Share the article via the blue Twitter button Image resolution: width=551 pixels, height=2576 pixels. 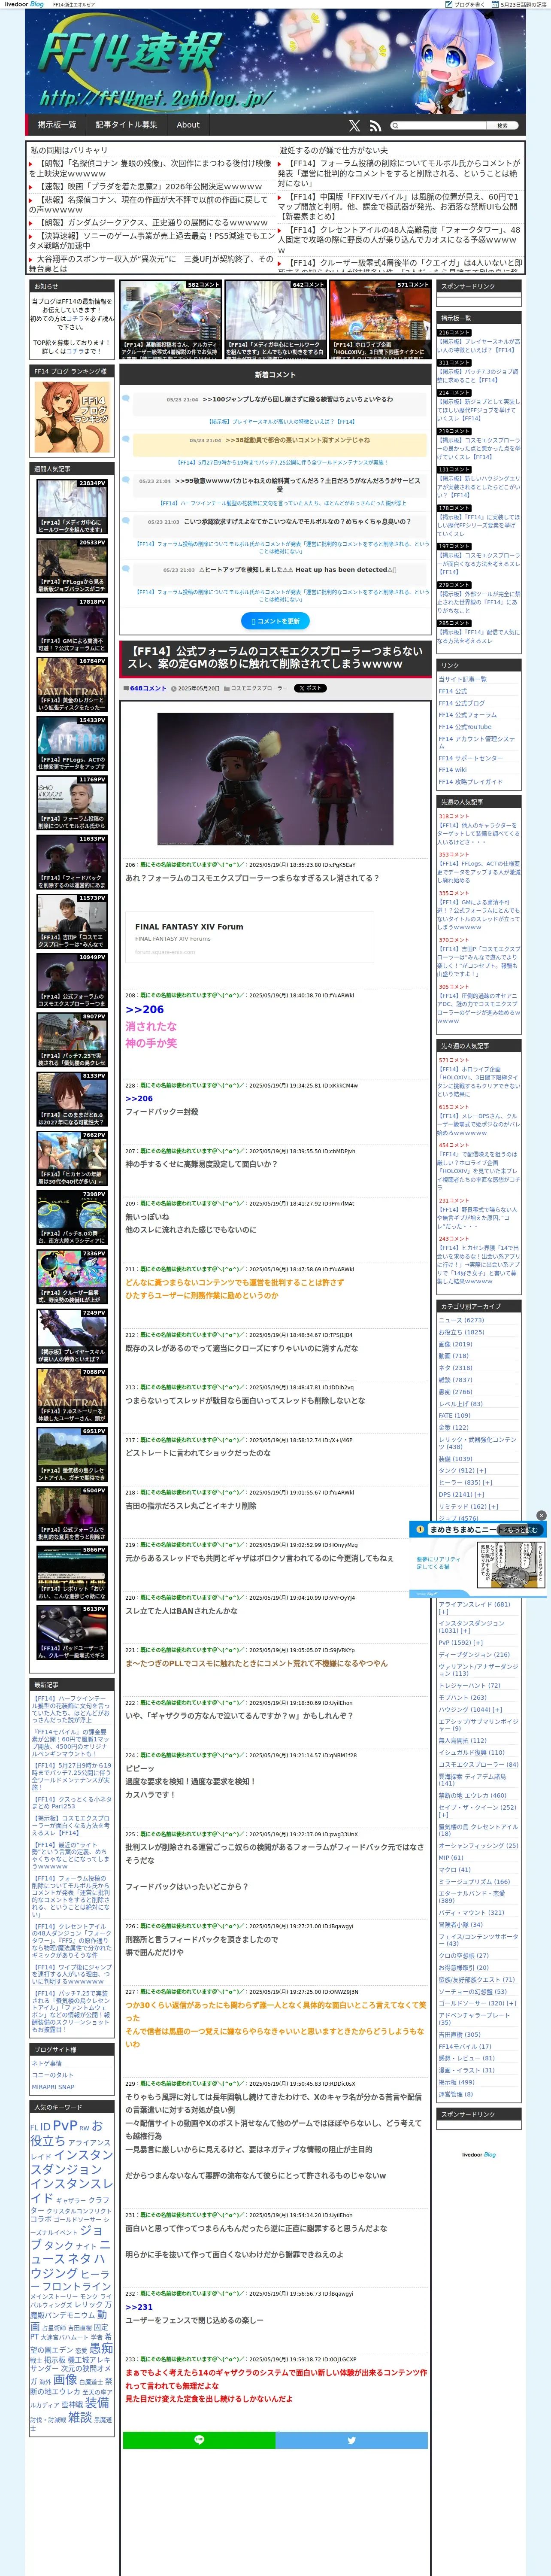[352, 2440]
